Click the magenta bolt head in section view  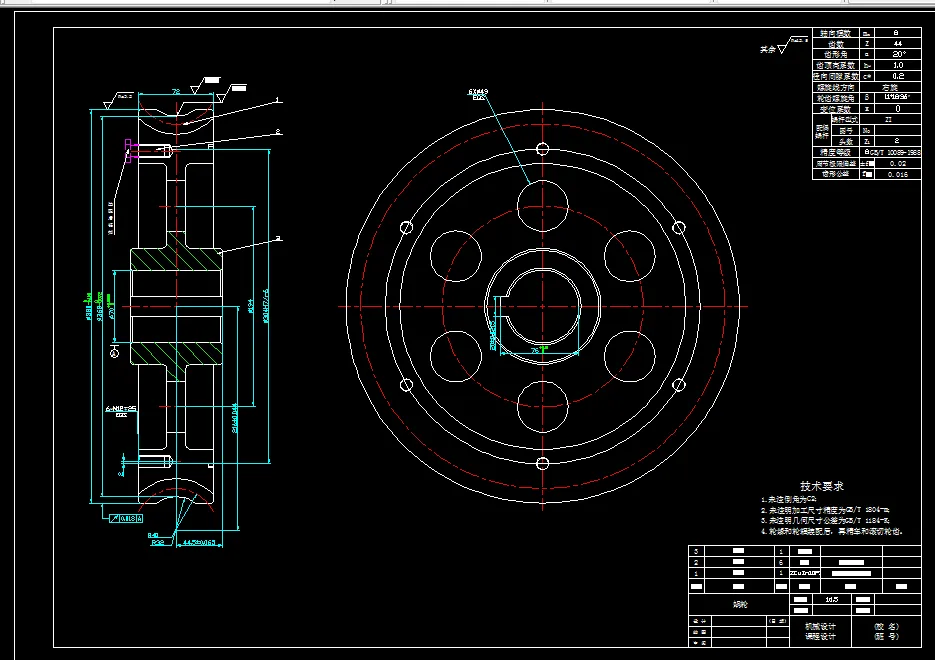[128, 151]
